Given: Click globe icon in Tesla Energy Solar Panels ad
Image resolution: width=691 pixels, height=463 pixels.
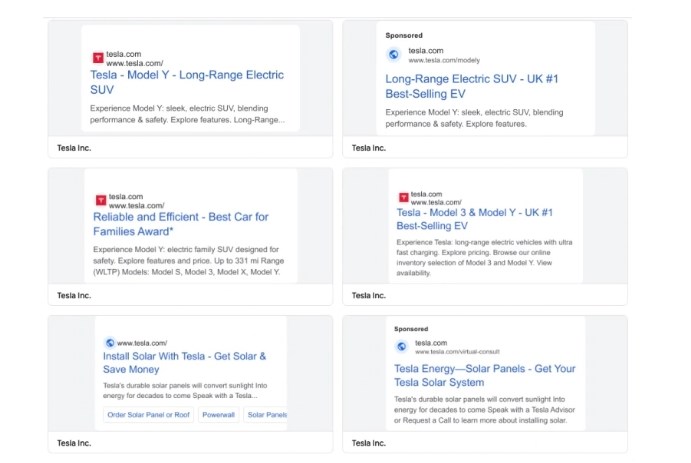Looking at the screenshot, I should click(401, 347).
